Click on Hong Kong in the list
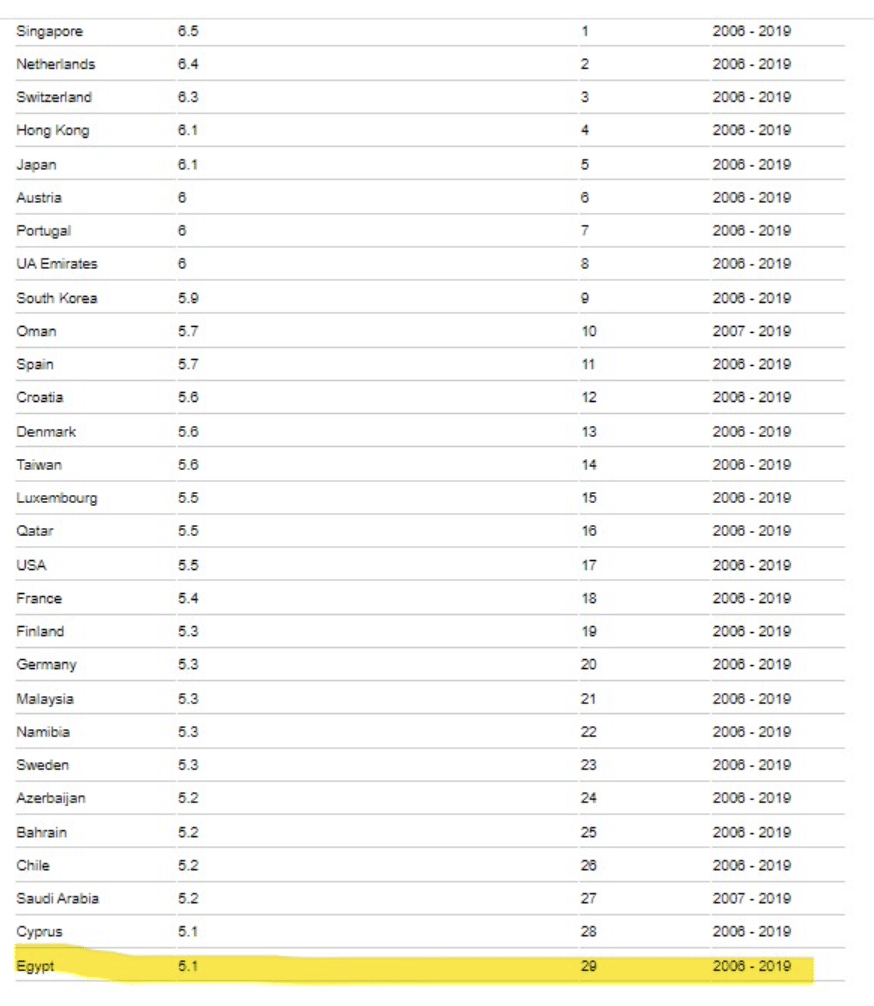The image size is (874, 1006). tap(52, 130)
